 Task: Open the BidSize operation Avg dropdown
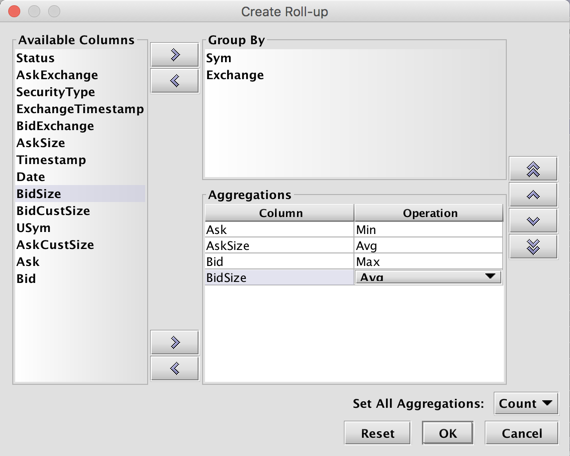pyautogui.click(x=428, y=277)
